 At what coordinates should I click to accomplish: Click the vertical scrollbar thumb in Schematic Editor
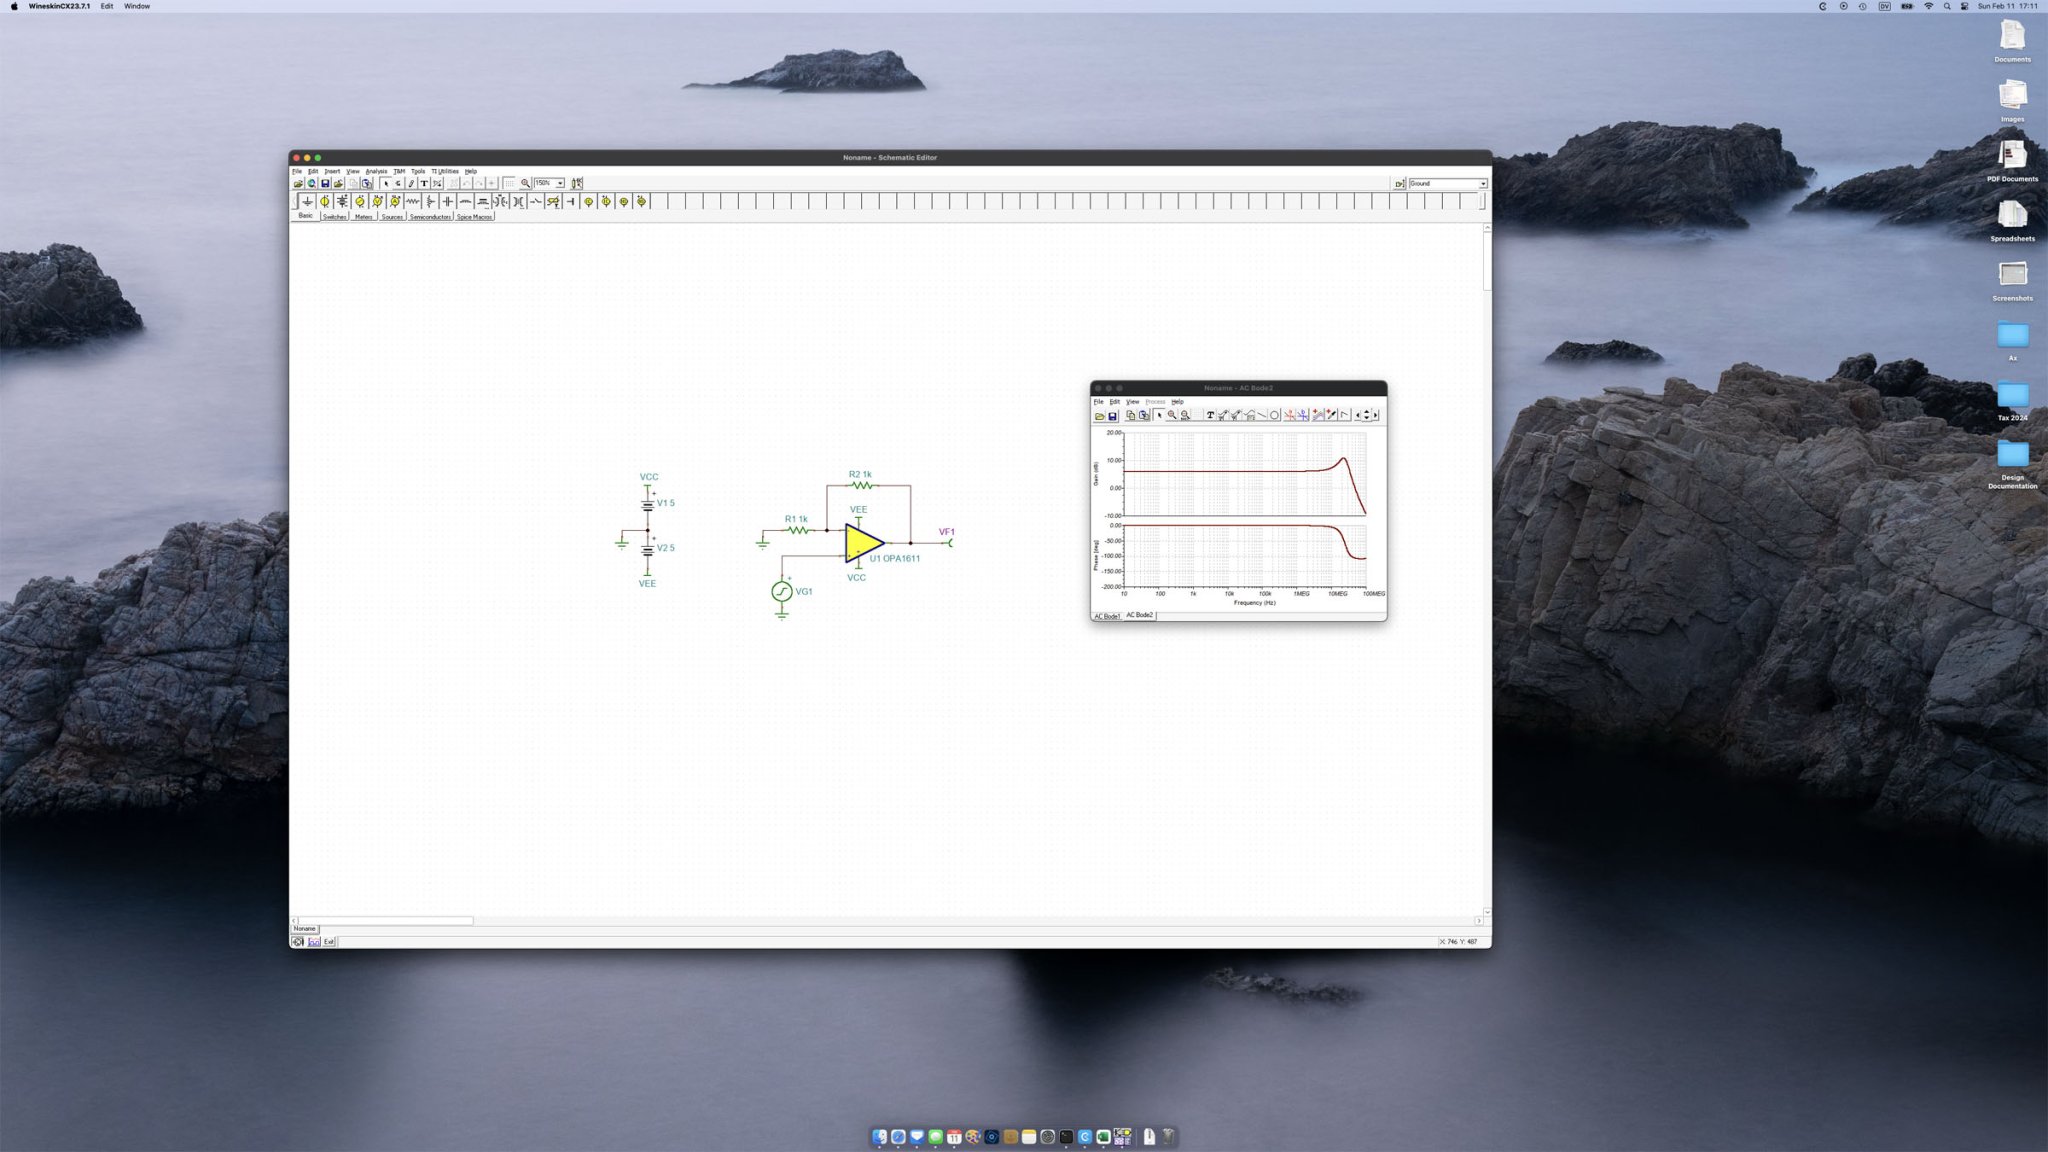click(1487, 262)
